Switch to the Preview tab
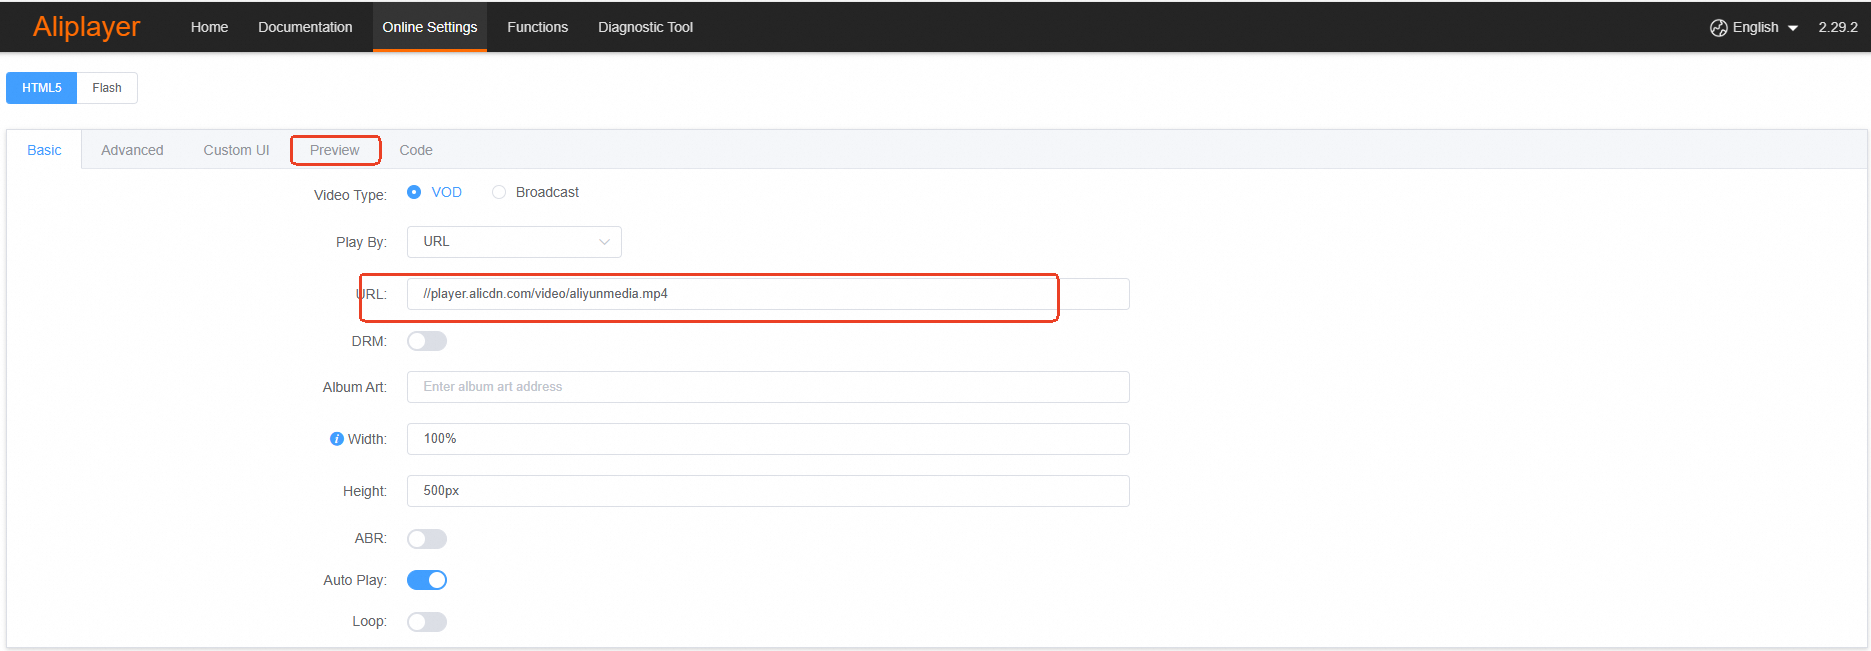1871x651 pixels. tap(334, 150)
